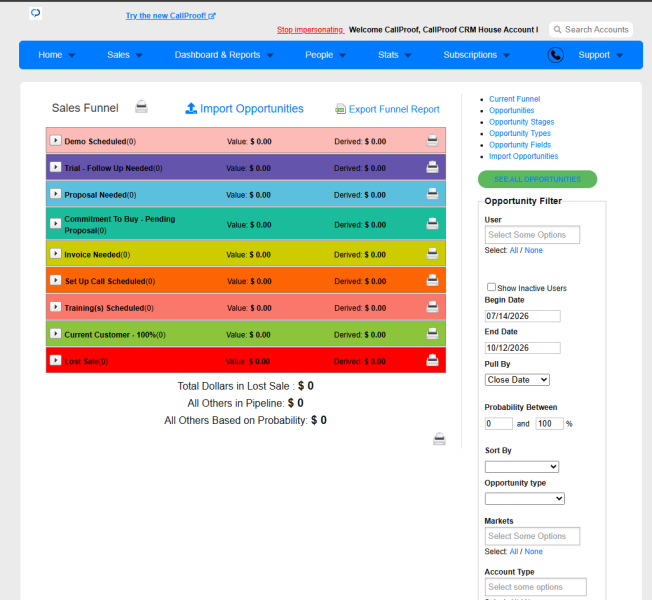Print the Current Customer - 100% stage
The image size is (652, 600).
coord(432,333)
